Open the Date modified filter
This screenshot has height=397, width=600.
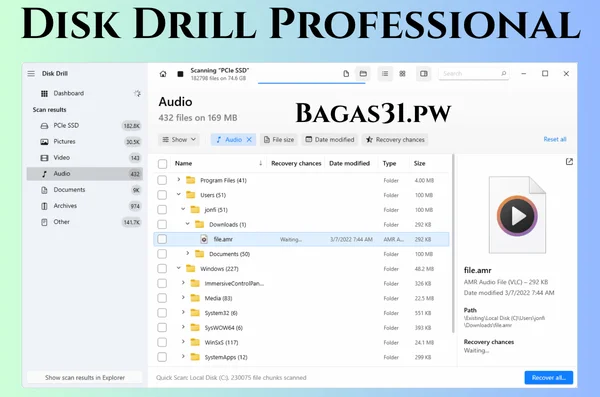[x=330, y=140]
